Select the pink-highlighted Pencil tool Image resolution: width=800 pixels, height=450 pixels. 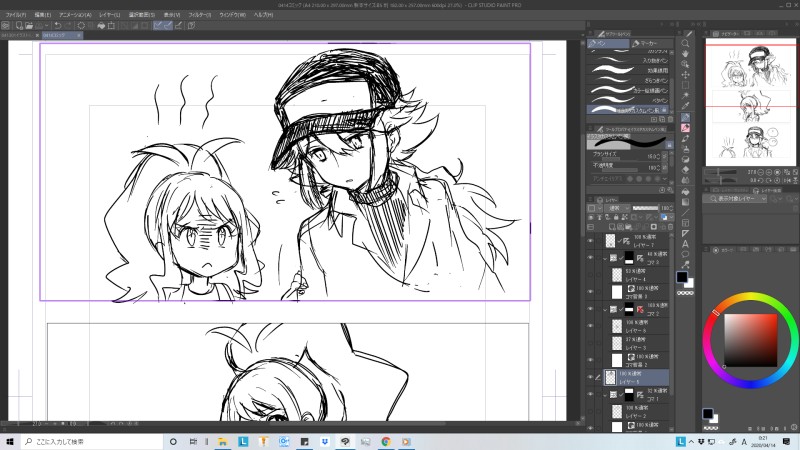685,128
